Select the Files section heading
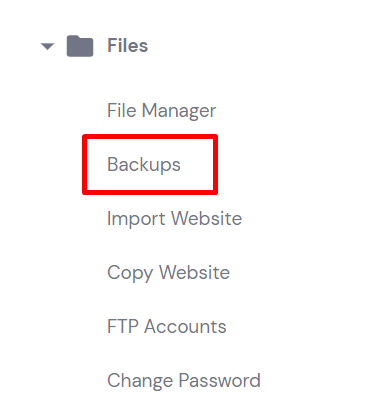Viewport: 376px width, 420px height. tap(128, 45)
